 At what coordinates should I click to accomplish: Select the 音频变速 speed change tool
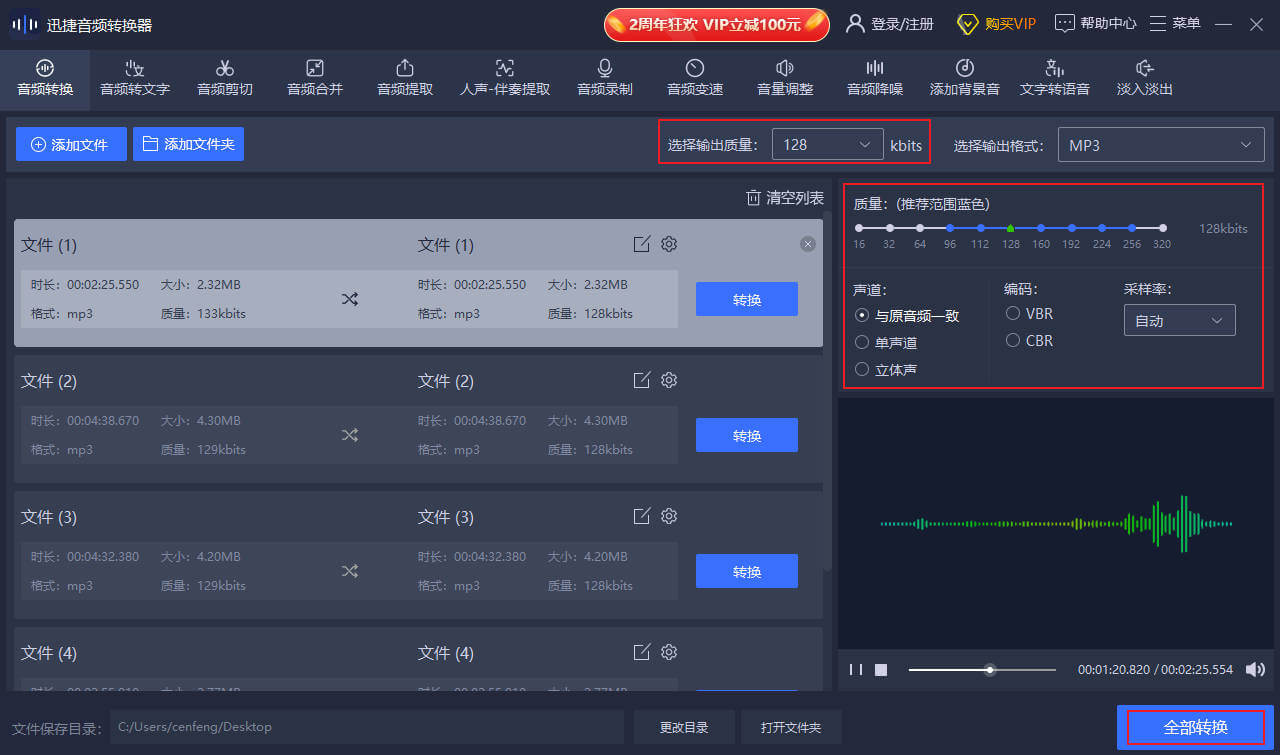(694, 79)
